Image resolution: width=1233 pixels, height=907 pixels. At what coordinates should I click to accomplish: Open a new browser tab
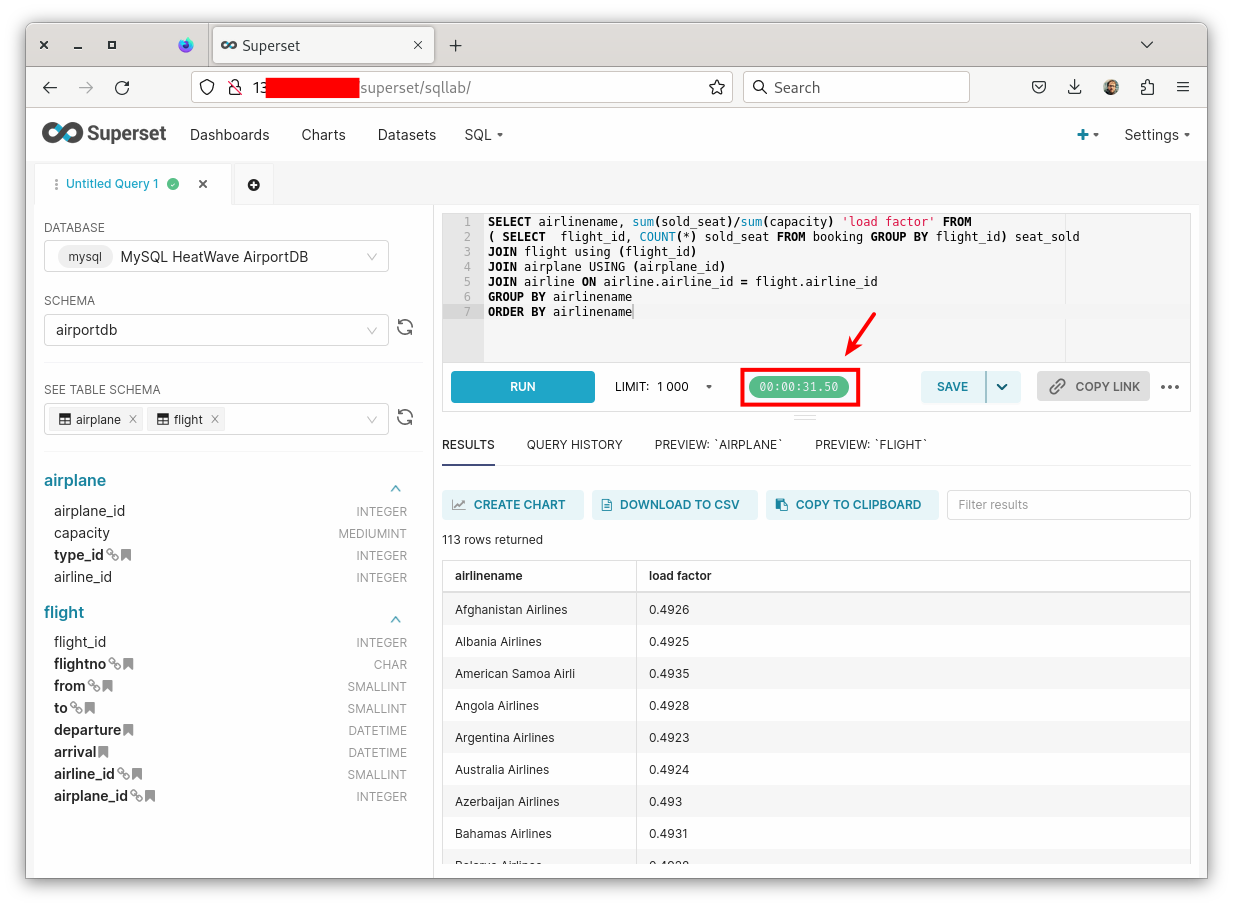[456, 45]
